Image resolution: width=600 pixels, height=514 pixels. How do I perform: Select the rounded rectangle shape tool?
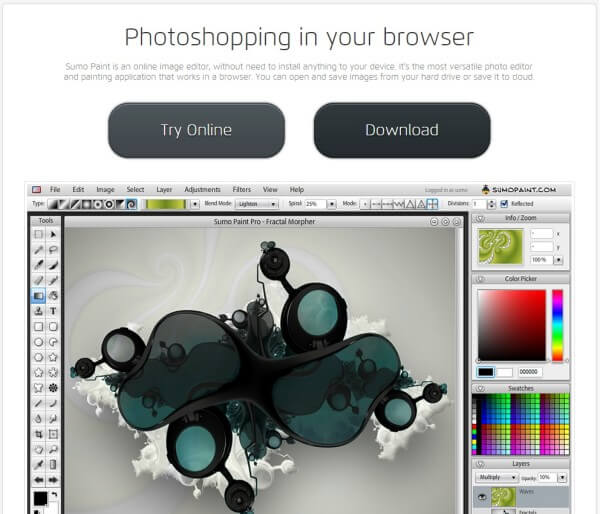pos(53,326)
